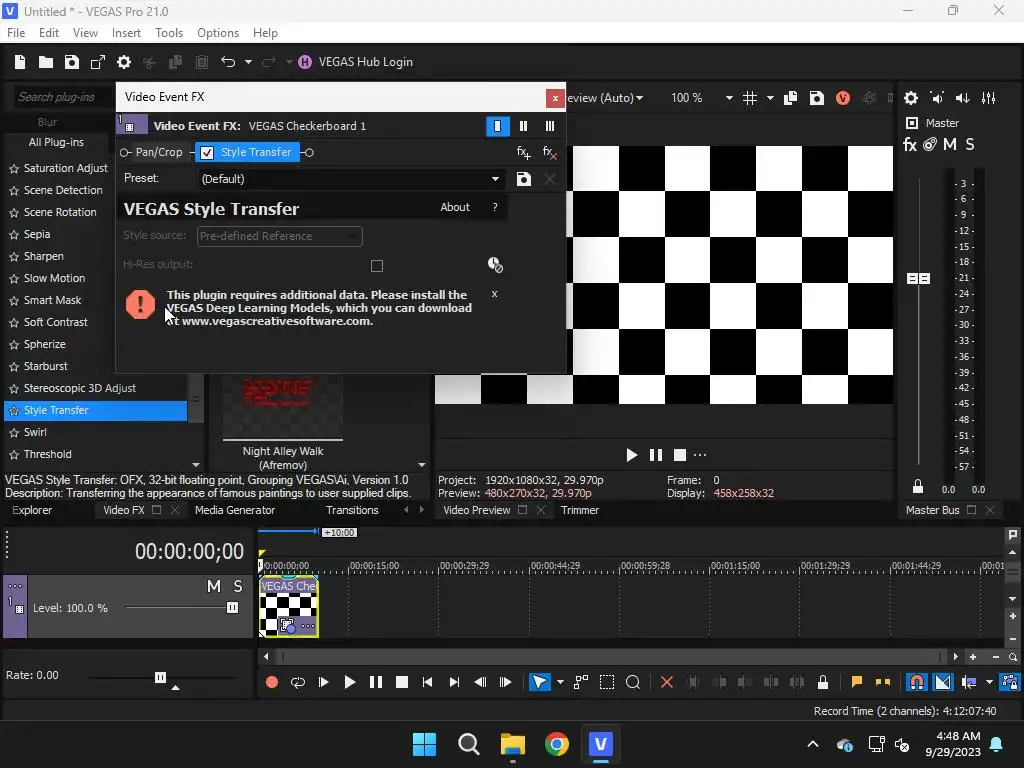
Task: Undo the last action
Action: point(228,62)
